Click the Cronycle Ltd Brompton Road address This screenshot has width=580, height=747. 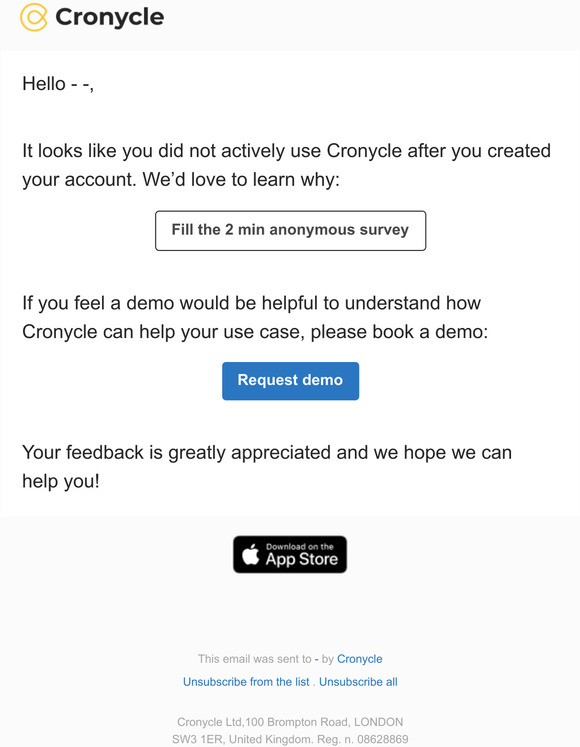coord(290,722)
